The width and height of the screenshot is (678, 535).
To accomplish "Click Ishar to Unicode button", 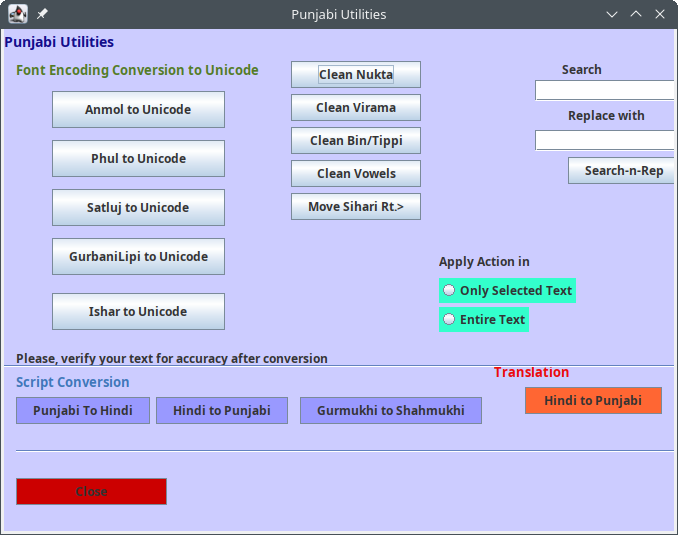I will pos(138,311).
